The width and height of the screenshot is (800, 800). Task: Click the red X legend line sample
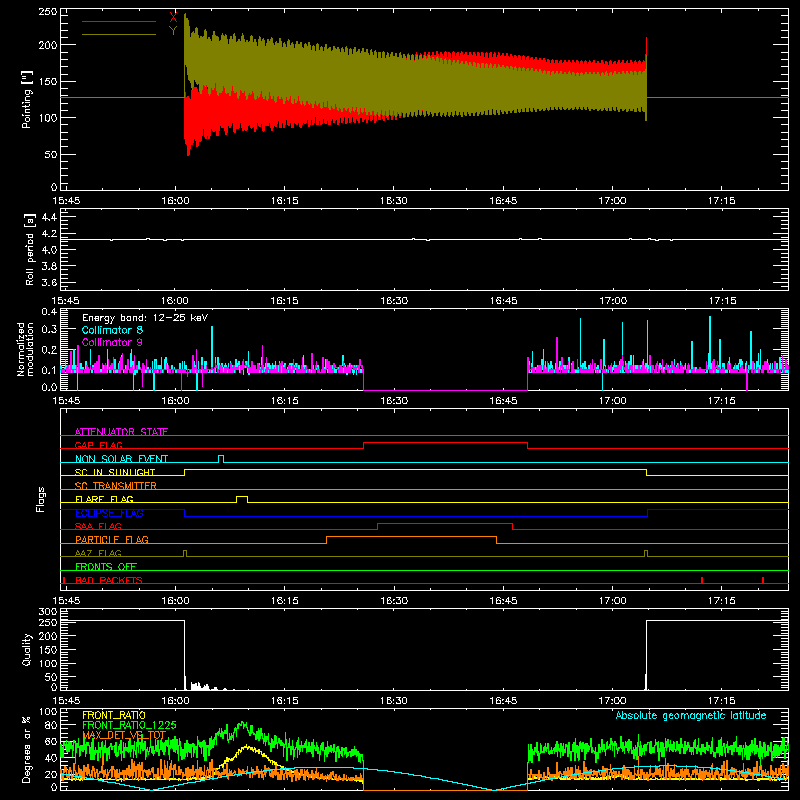pos(119,21)
